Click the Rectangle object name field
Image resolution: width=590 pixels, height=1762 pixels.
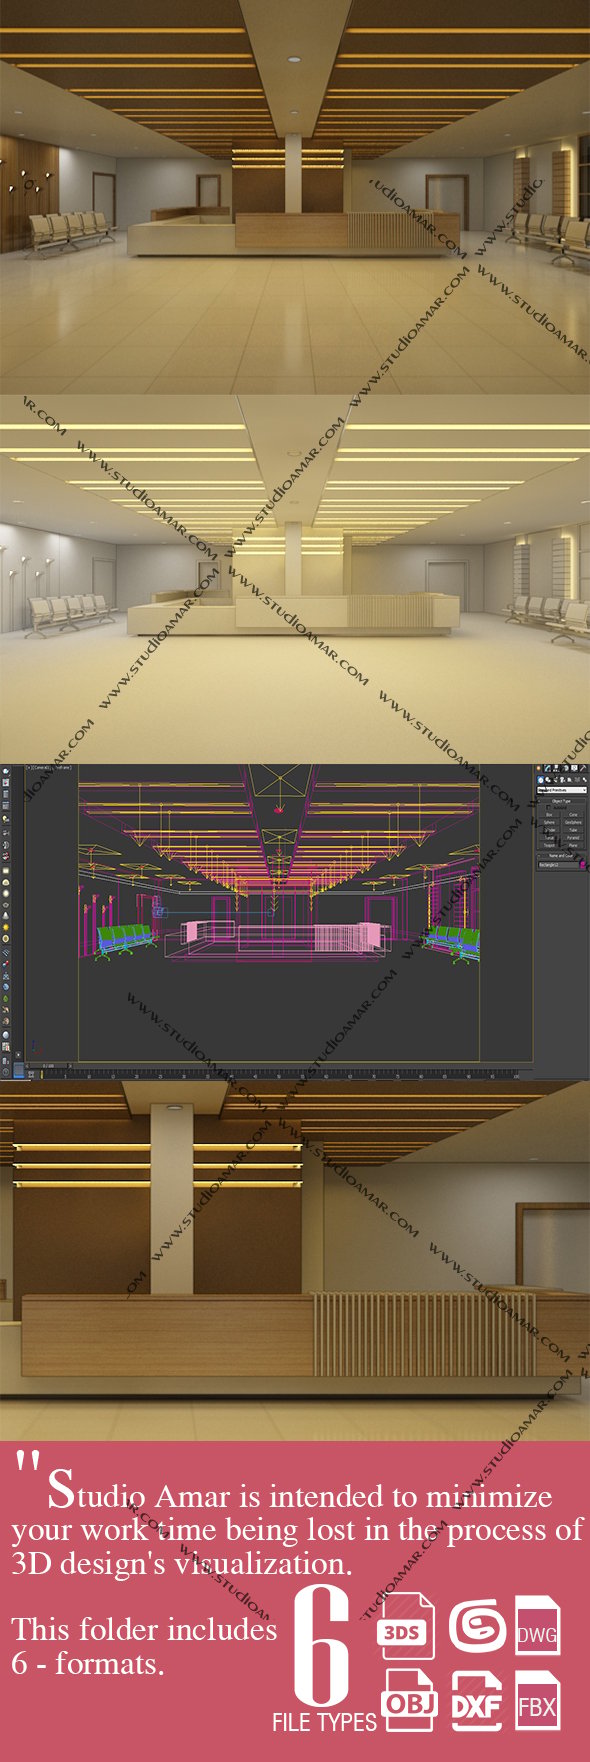coord(558,865)
